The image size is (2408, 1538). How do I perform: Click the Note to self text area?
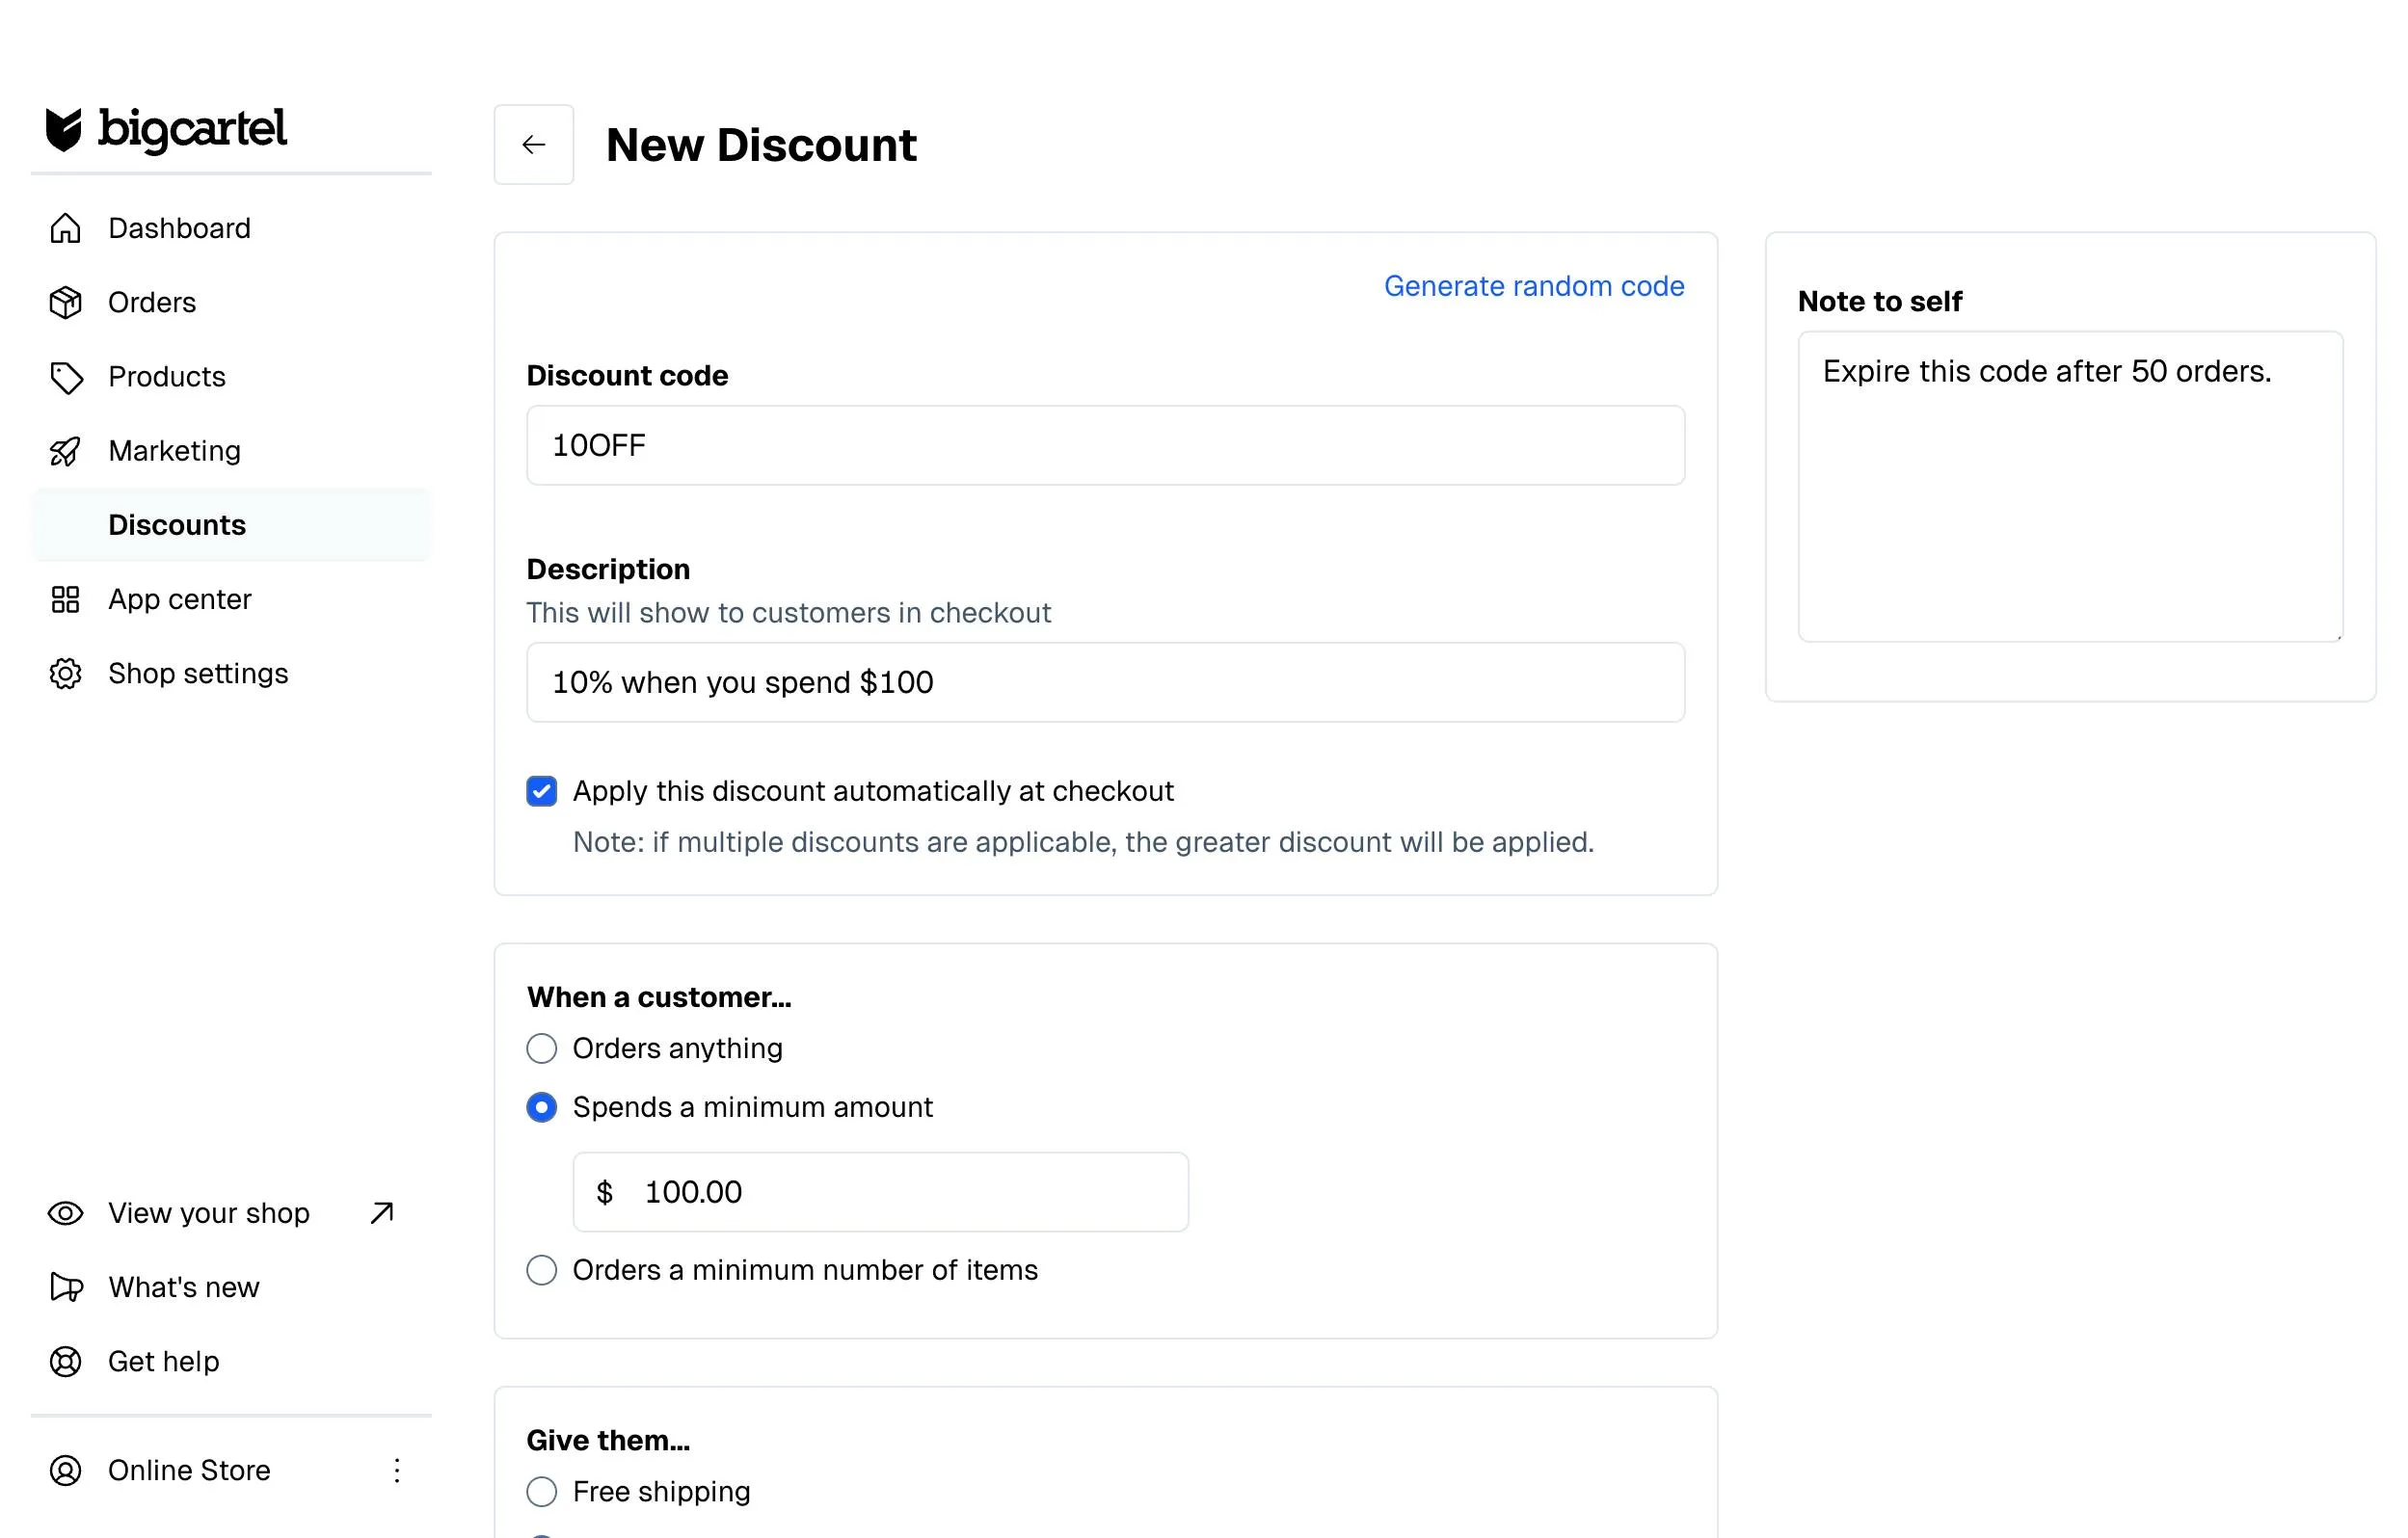pos(2069,487)
